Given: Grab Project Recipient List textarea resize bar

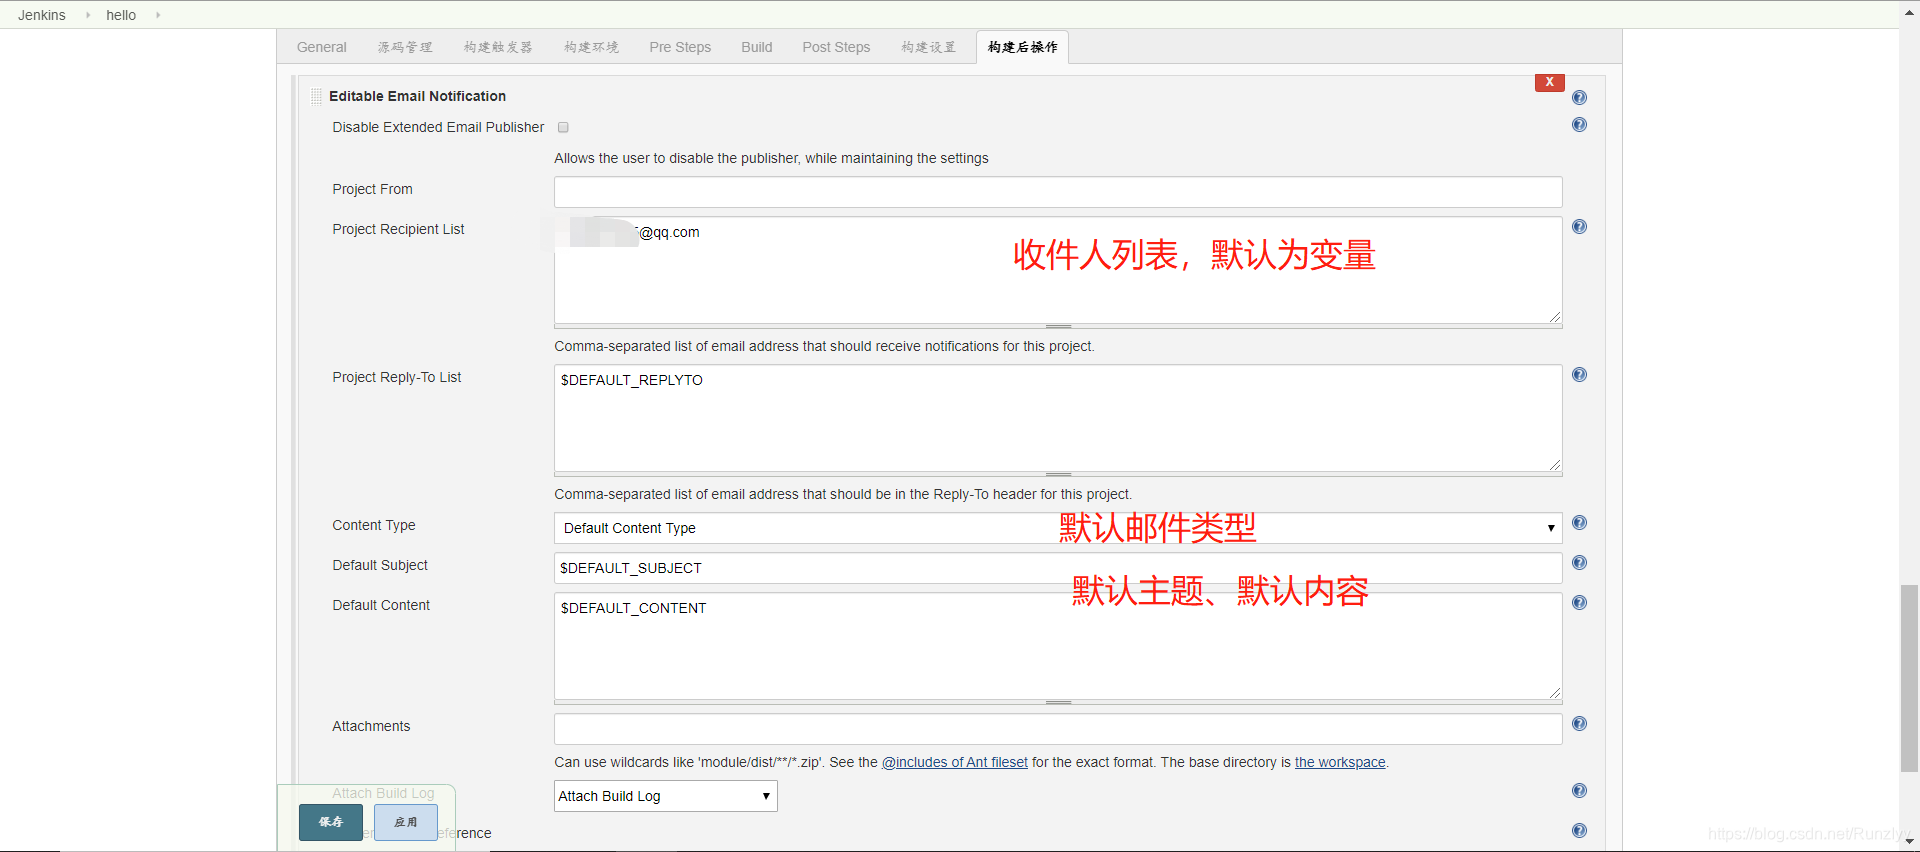Looking at the screenshot, I should 1058,326.
